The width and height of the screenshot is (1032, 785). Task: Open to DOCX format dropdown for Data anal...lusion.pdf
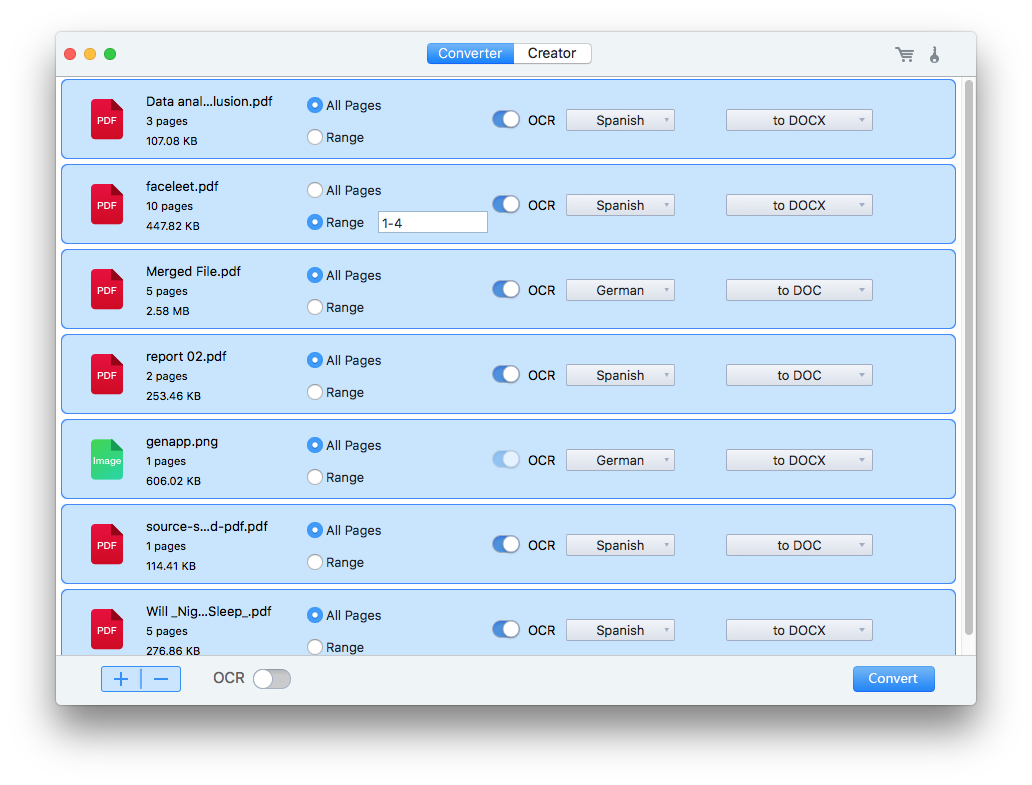point(799,120)
